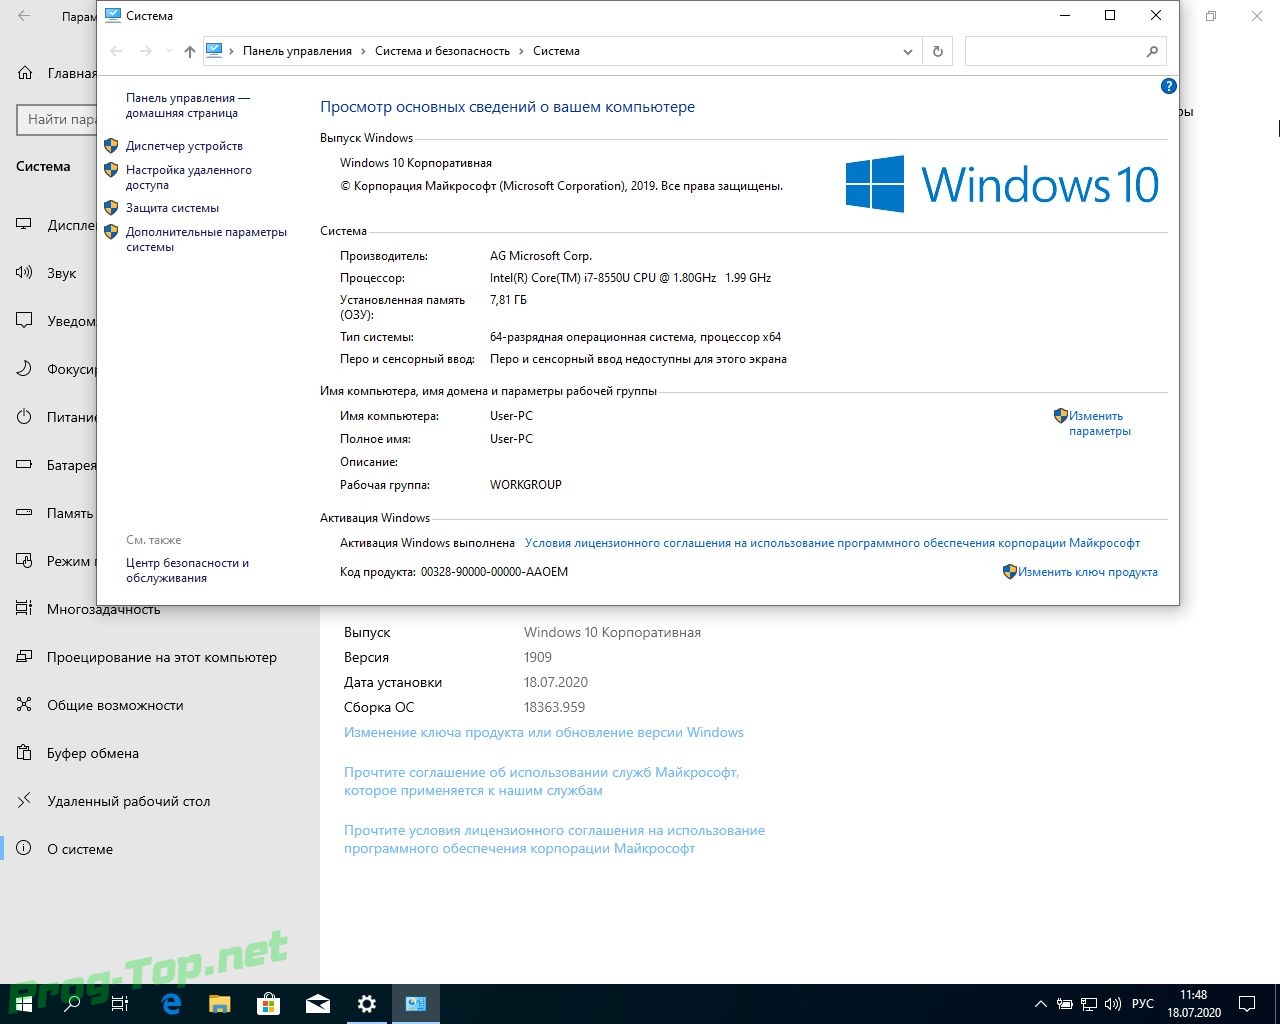Select Проецирование на этот компьютер

(160, 657)
